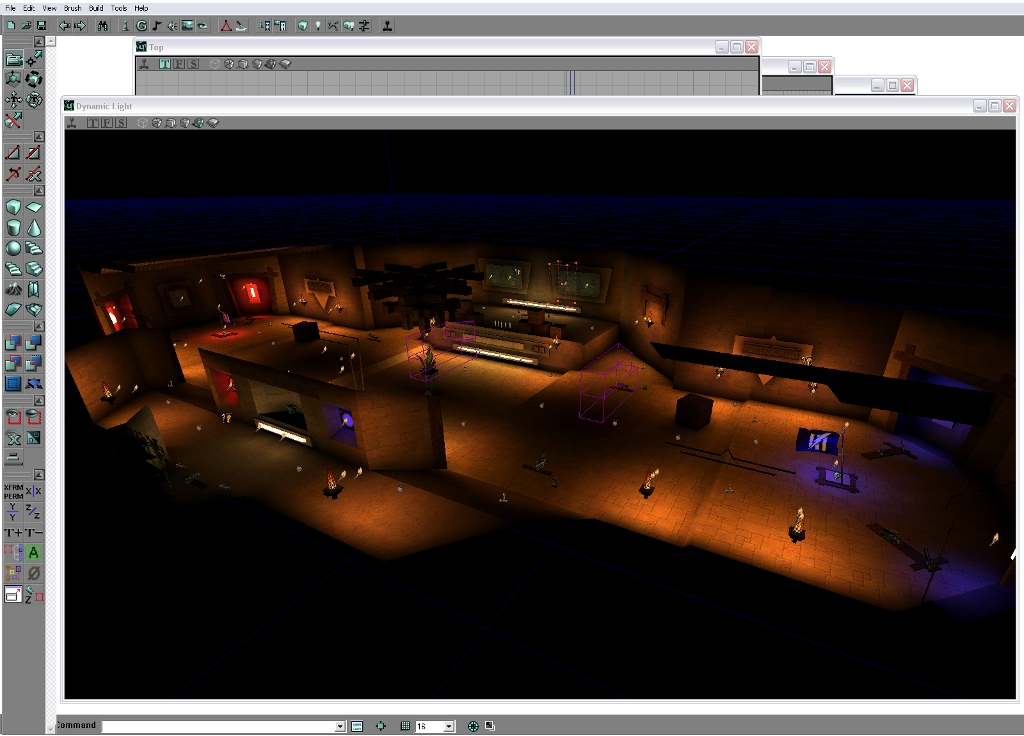Image resolution: width=1024 pixels, height=736 pixels.
Task: Open the grid size dropdown showing 16
Action: pyautogui.click(x=447, y=726)
